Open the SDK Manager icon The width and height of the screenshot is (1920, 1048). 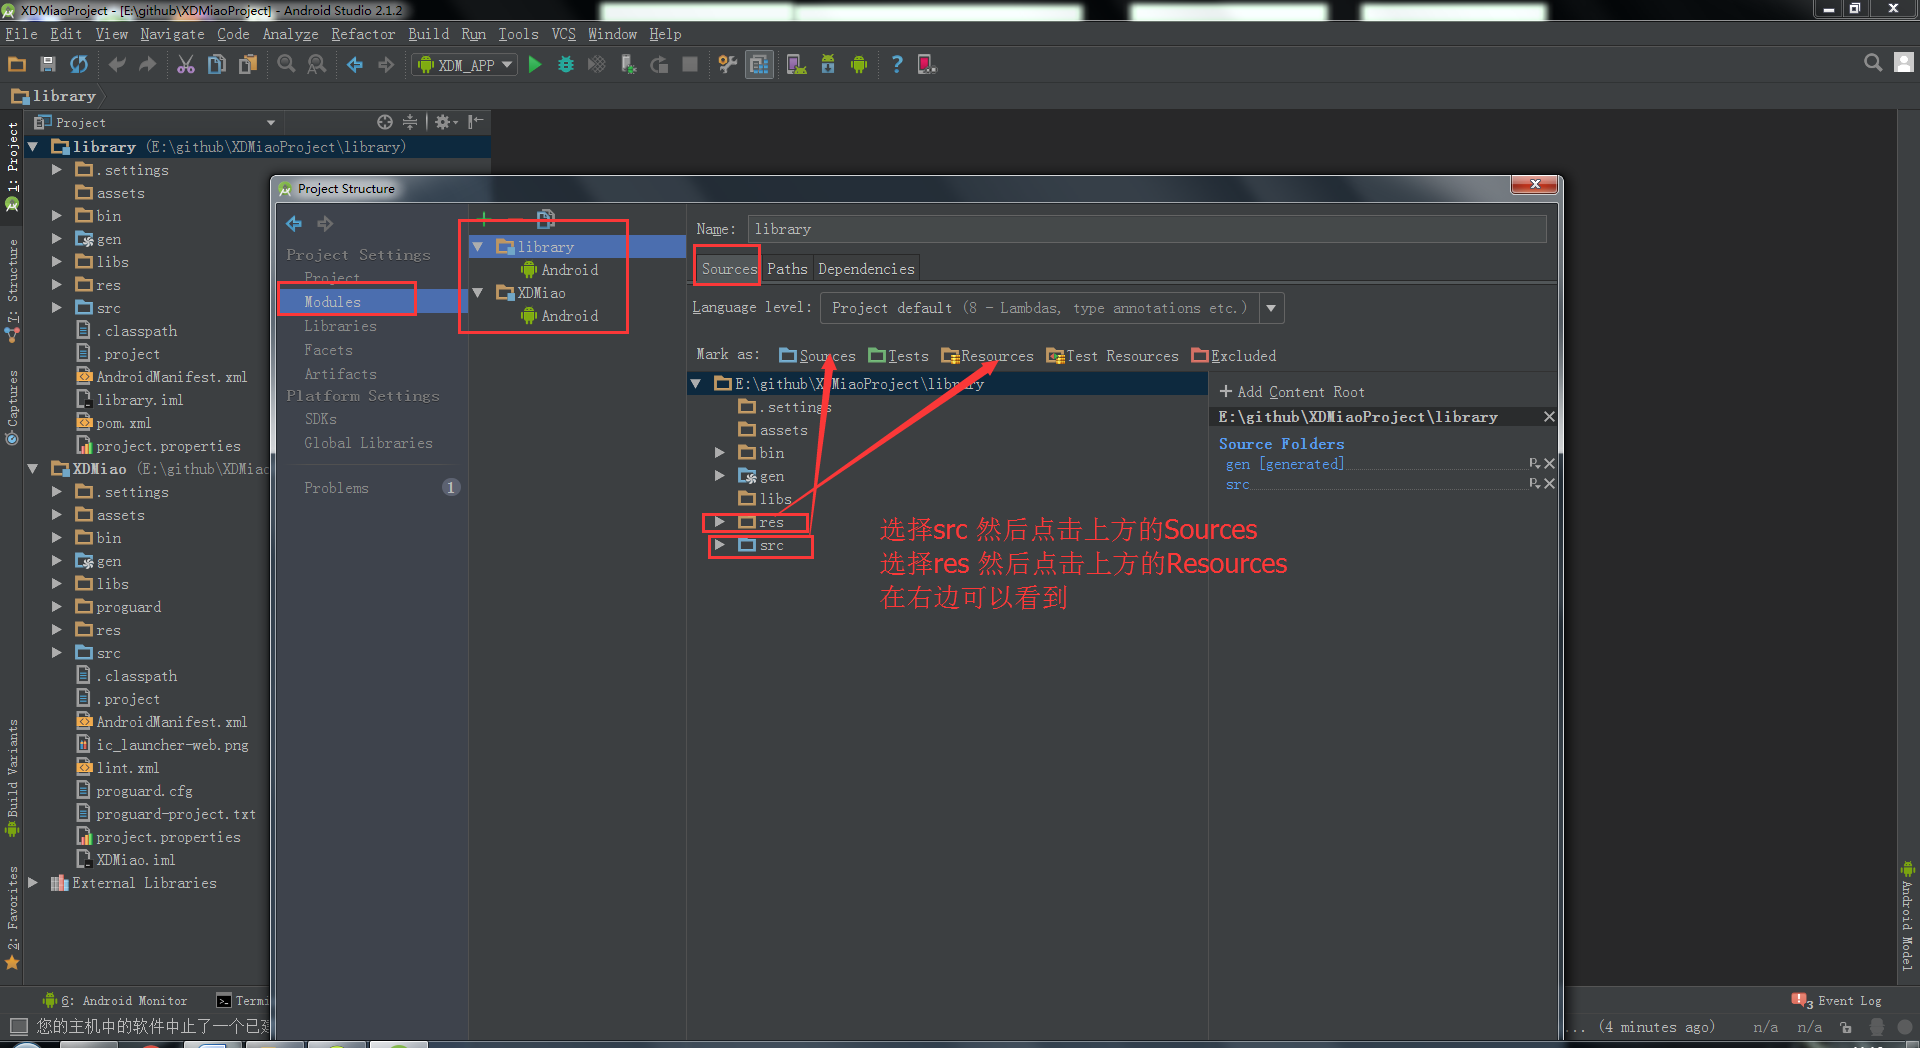(x=828, y=65)
